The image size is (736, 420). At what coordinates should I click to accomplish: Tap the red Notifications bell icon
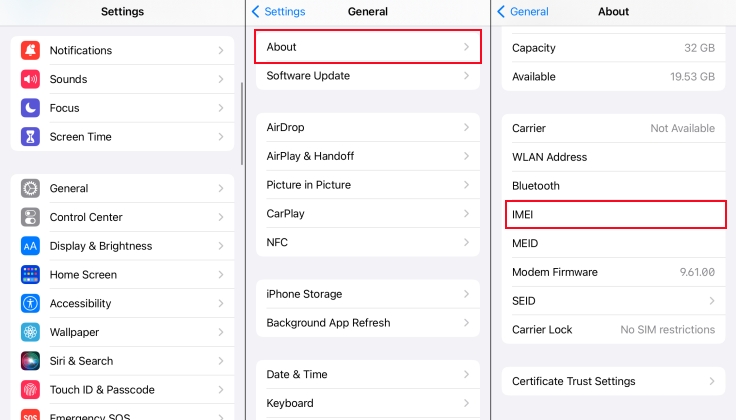30,50
